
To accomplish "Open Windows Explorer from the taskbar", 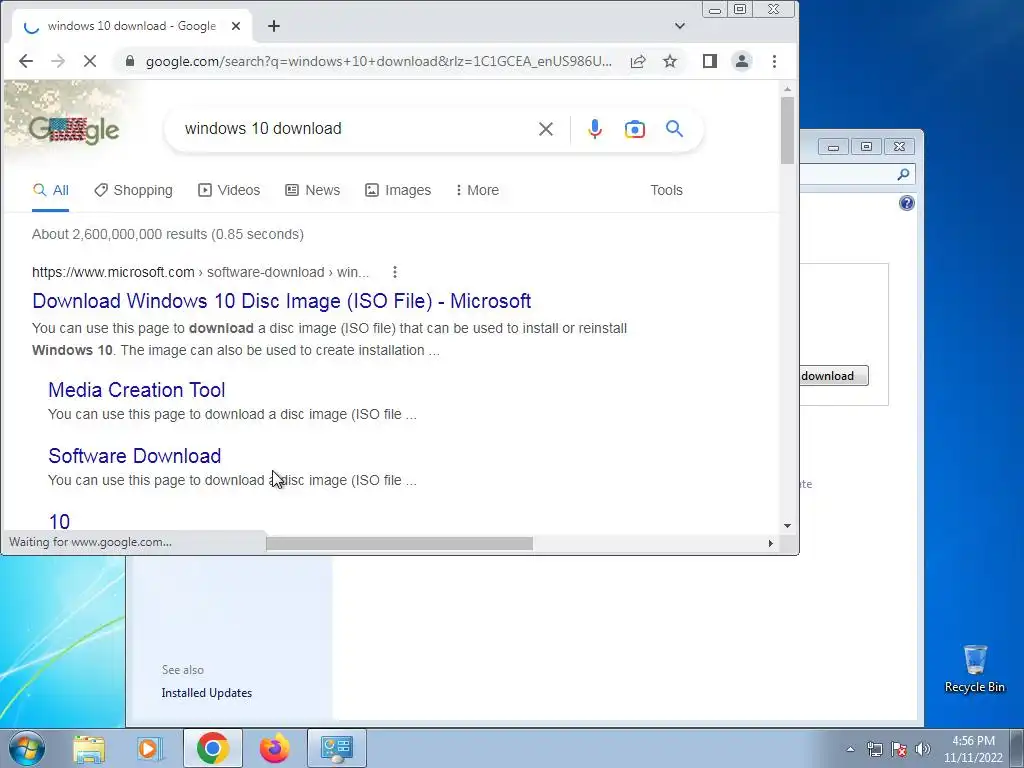I will coord(89,748).
